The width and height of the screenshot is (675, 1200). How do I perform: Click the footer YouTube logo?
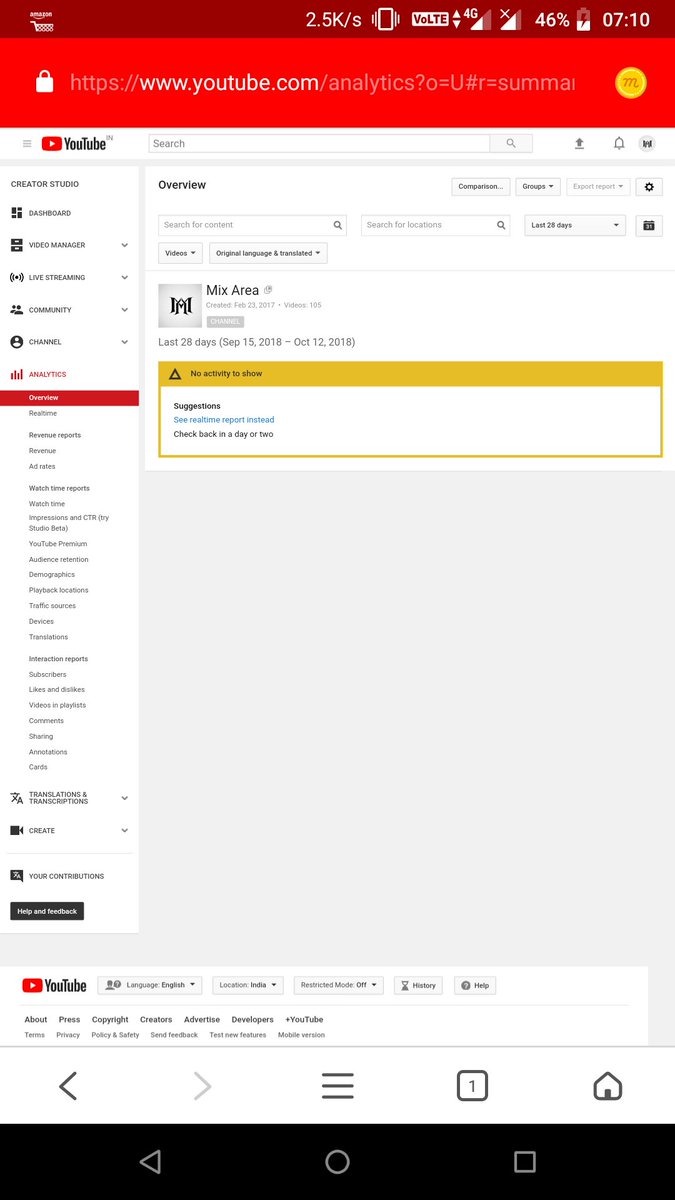(54, 986)
